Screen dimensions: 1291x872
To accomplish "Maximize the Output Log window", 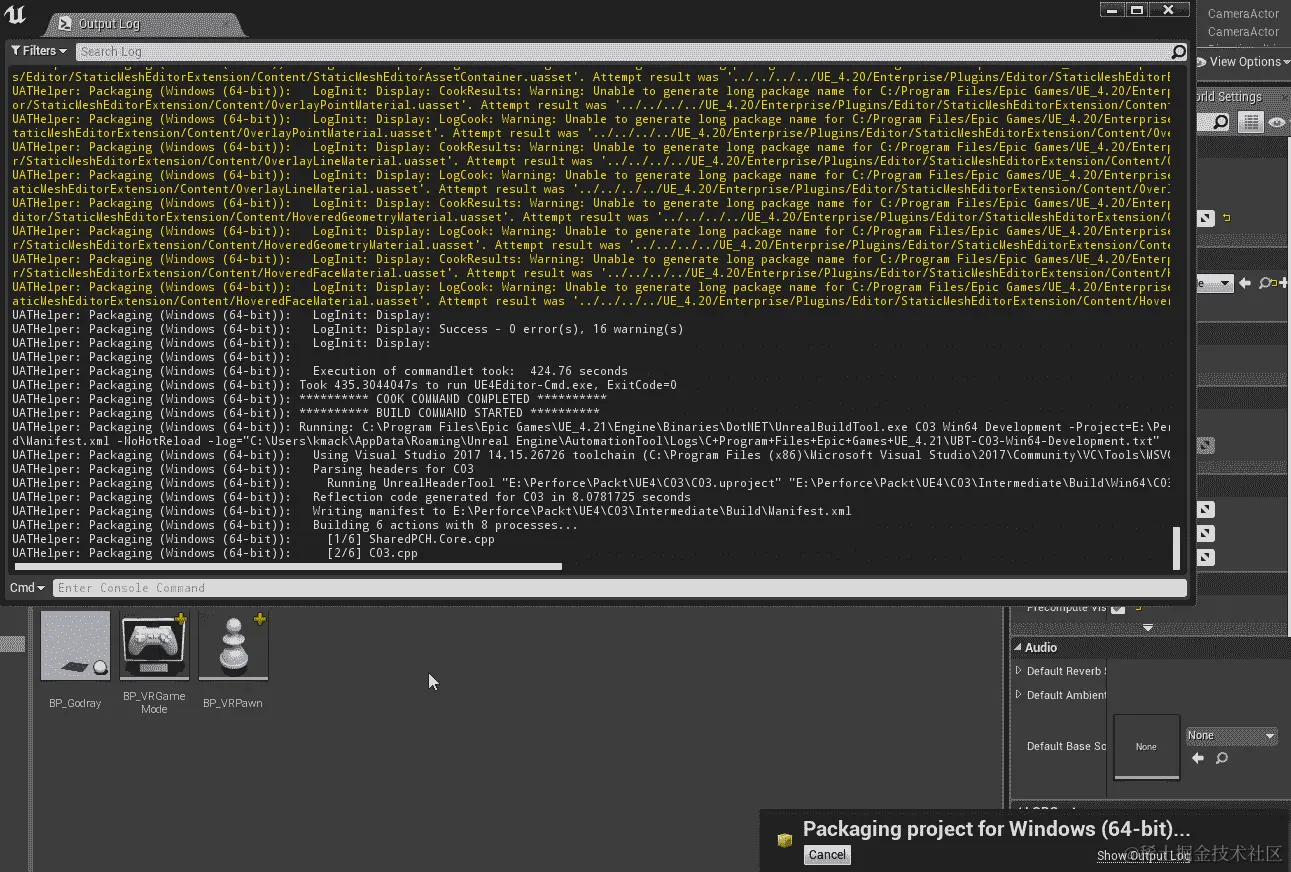I will point(1136,9).
